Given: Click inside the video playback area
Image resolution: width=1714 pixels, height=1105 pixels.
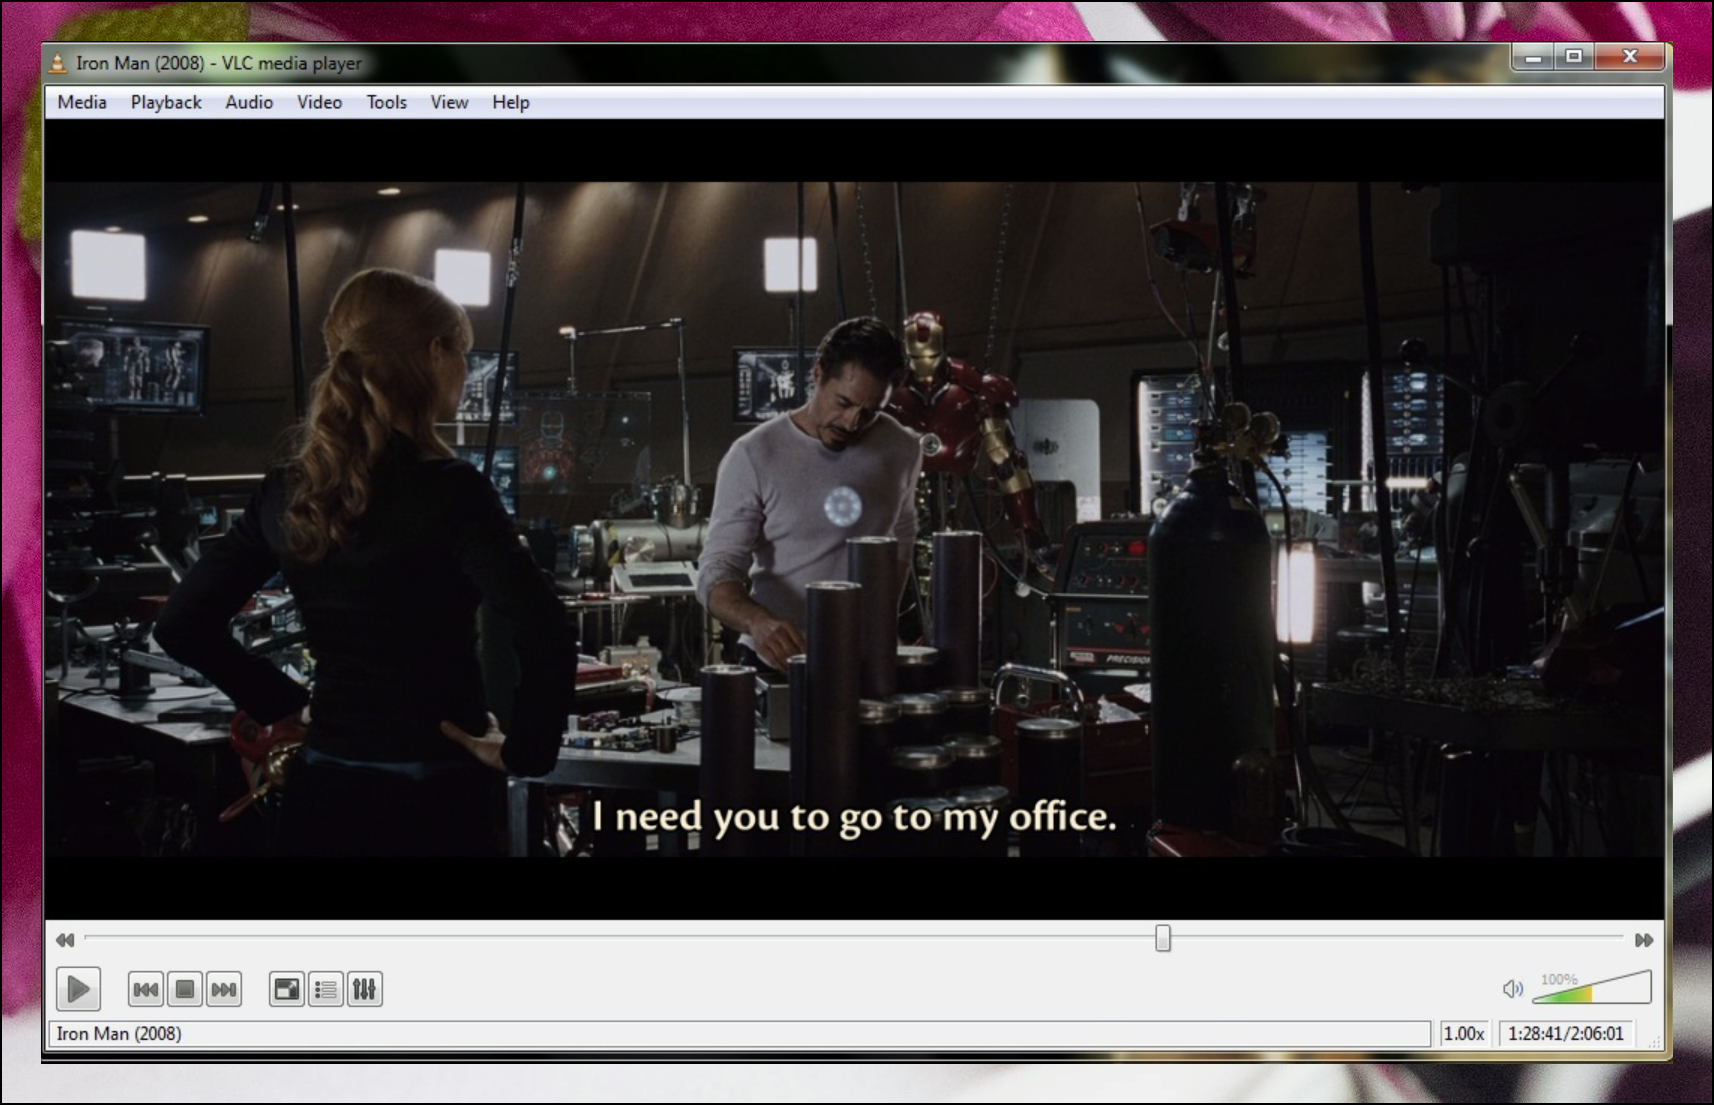Looking at the screenshot, I should (855, 519).
